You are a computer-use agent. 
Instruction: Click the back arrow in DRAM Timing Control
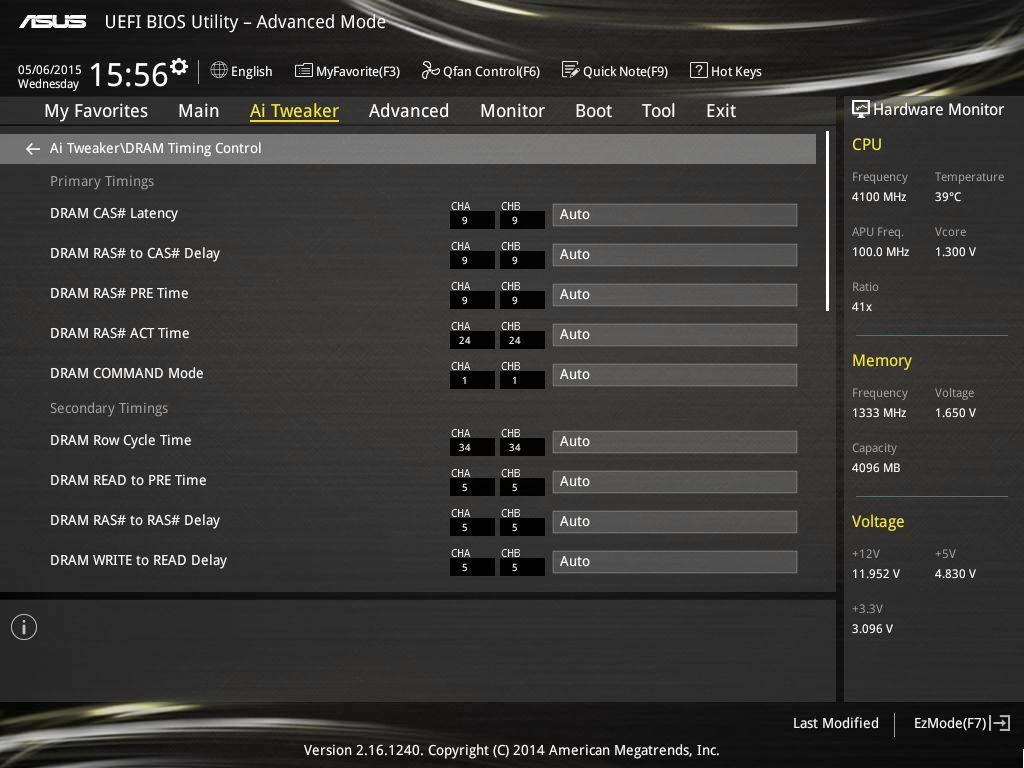tap(33, 149)
